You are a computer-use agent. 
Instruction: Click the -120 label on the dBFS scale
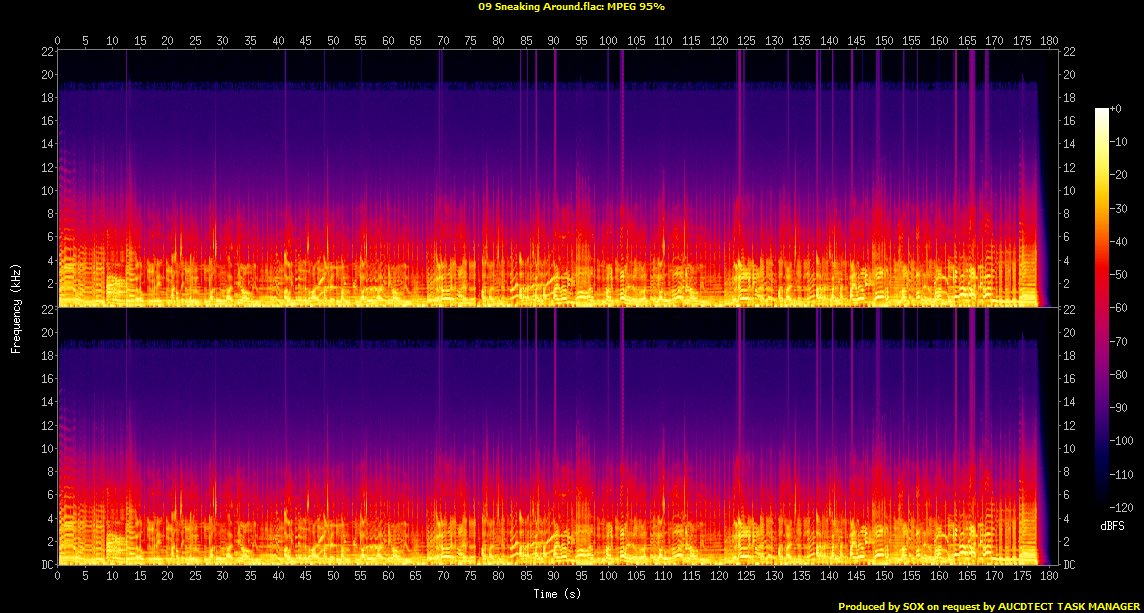(1124, 507)
